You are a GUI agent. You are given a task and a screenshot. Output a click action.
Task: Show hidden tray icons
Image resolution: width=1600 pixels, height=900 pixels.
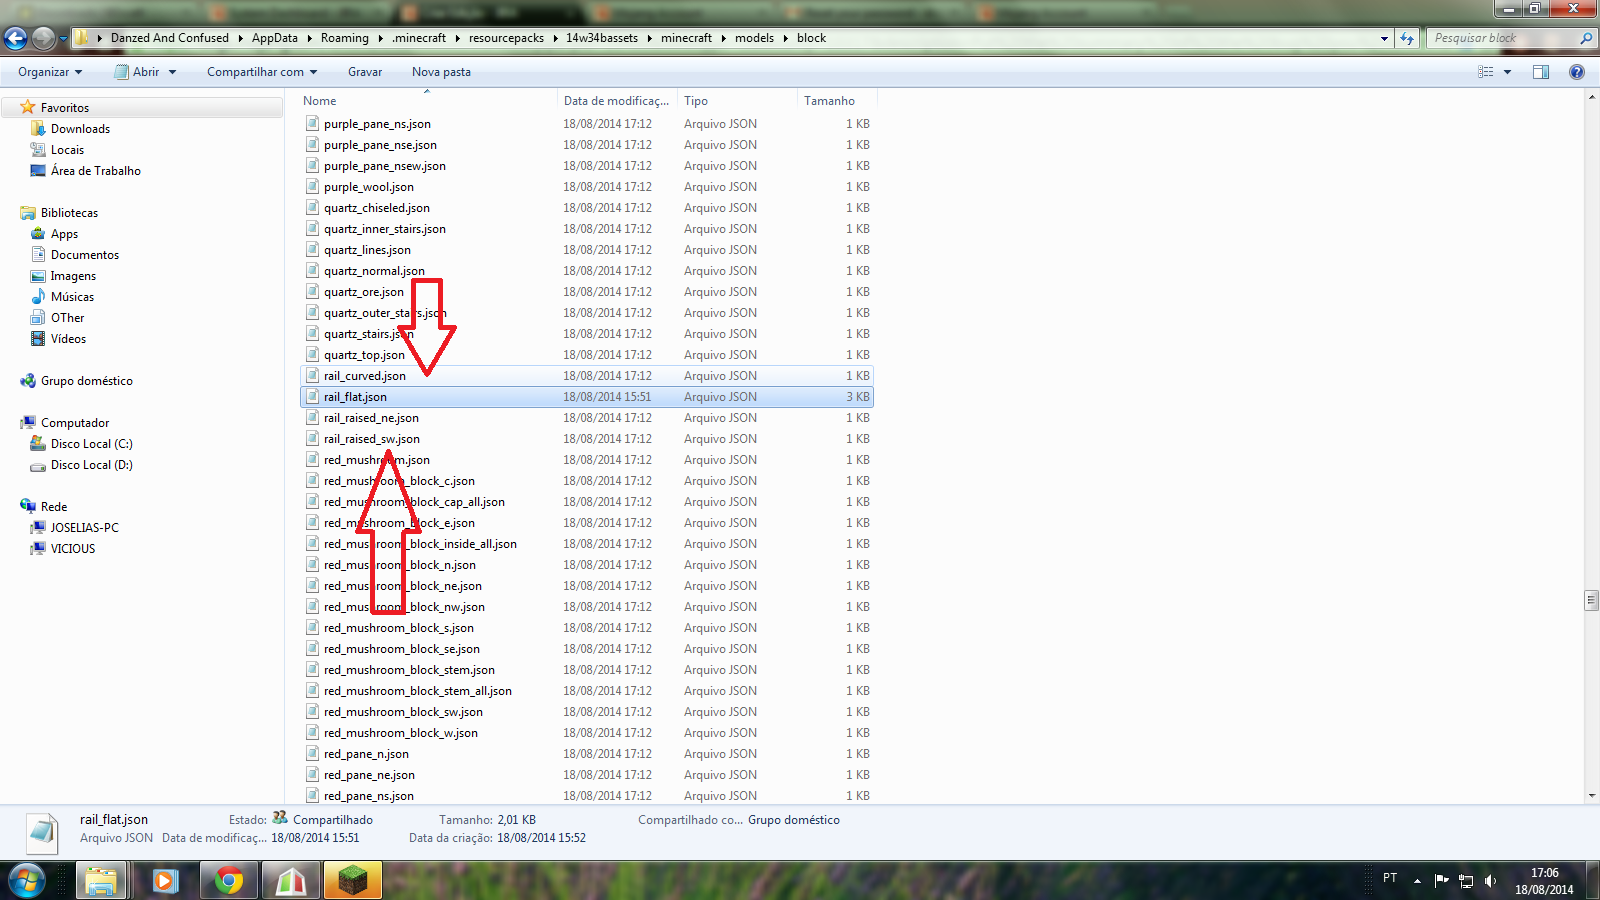1417,881
